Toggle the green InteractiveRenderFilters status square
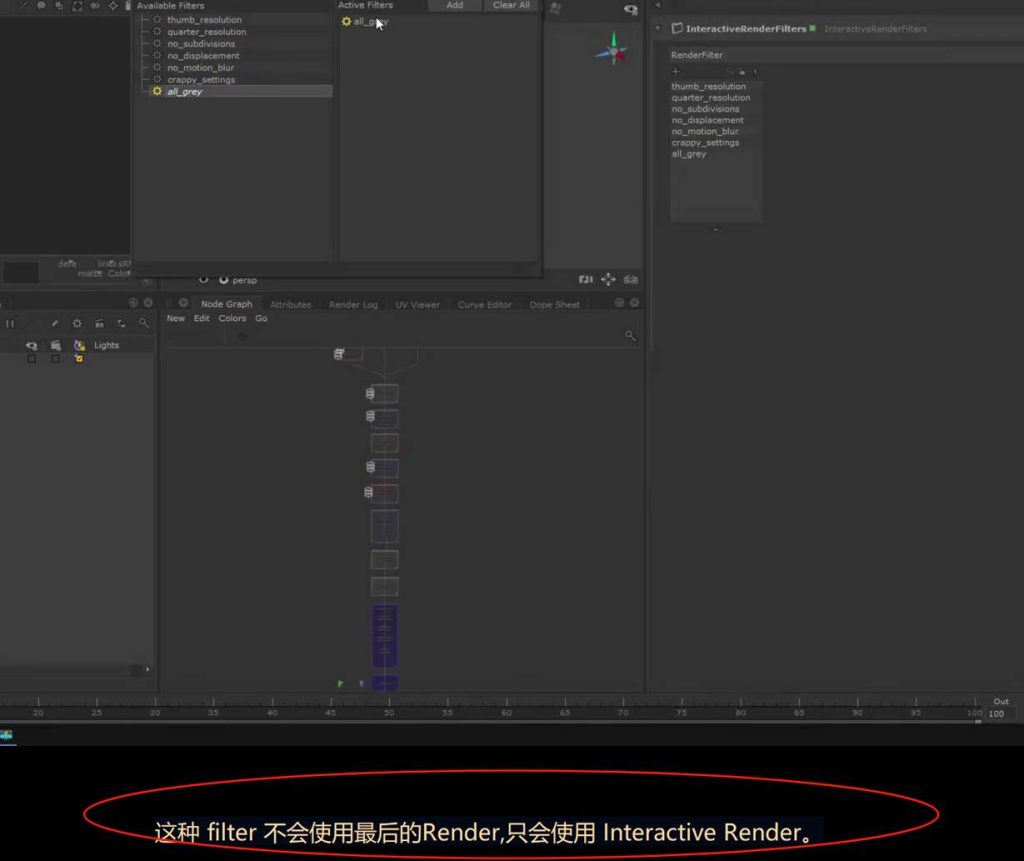This screenshot has height=861, width=1024. coord(812,28)
